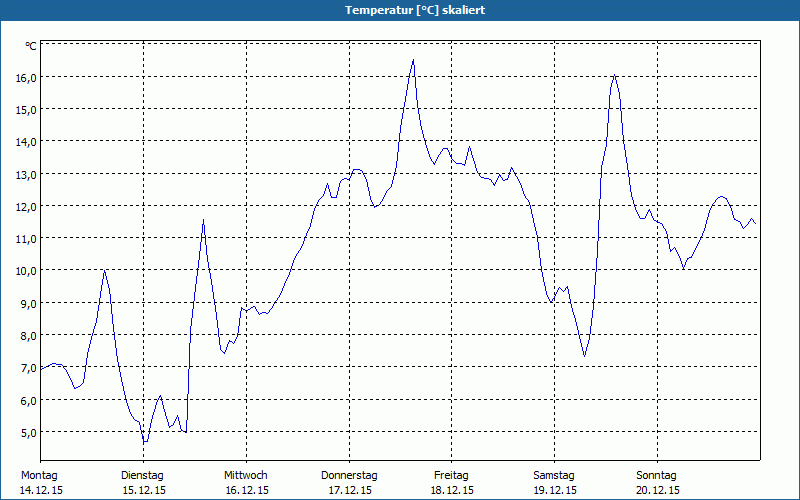Click the Montag day label
This screenshot has width=800, height=500.
39,476
